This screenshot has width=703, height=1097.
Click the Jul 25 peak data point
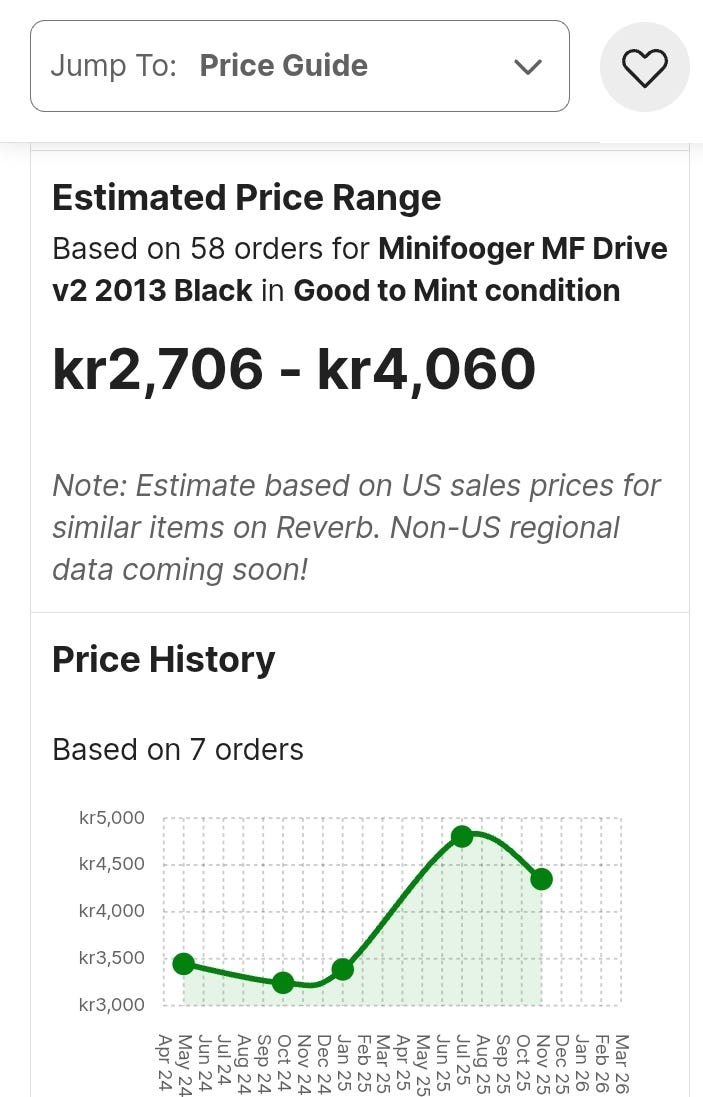461,836
